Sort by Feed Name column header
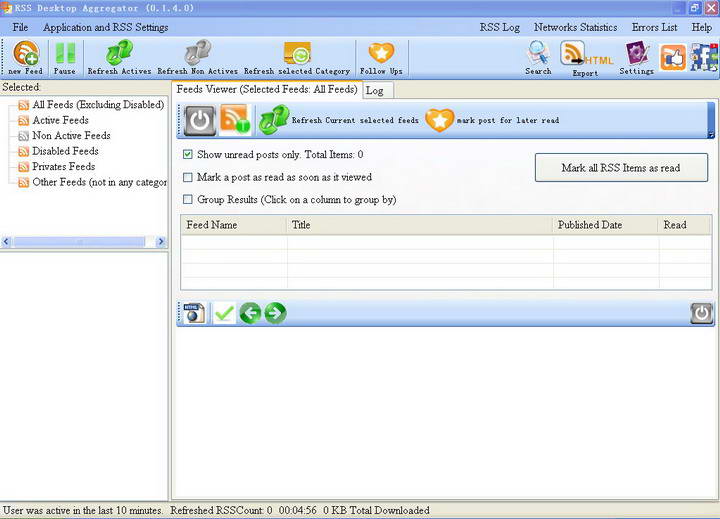This screenshot has width=720, height=519. [234, 225]
